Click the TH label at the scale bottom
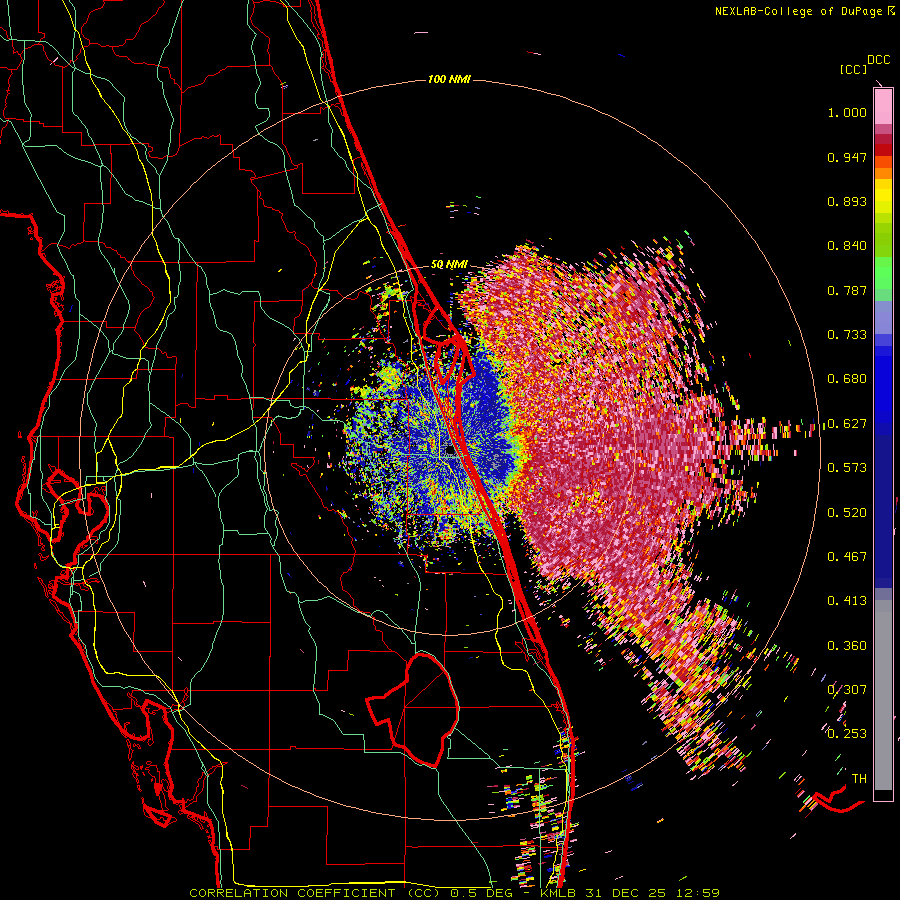900x900 pixels. click(859, 779)
